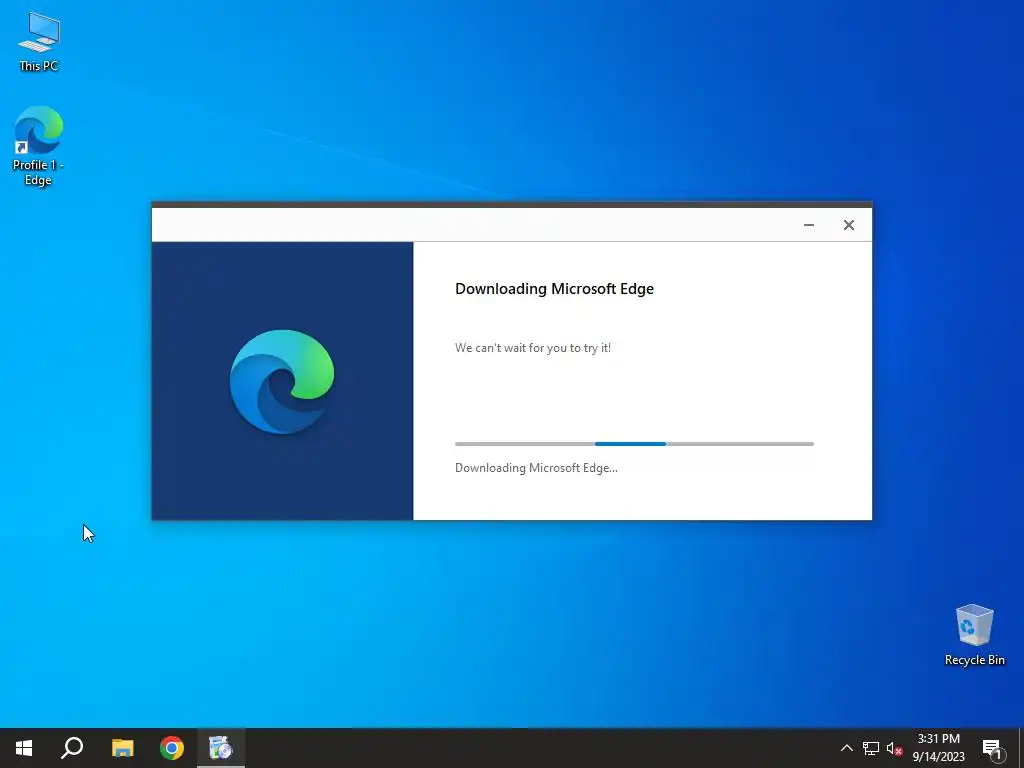Open the clock showing 3:31 PM
The width and height of the screenshot is (1024, 768).
[x=938, y=748]
